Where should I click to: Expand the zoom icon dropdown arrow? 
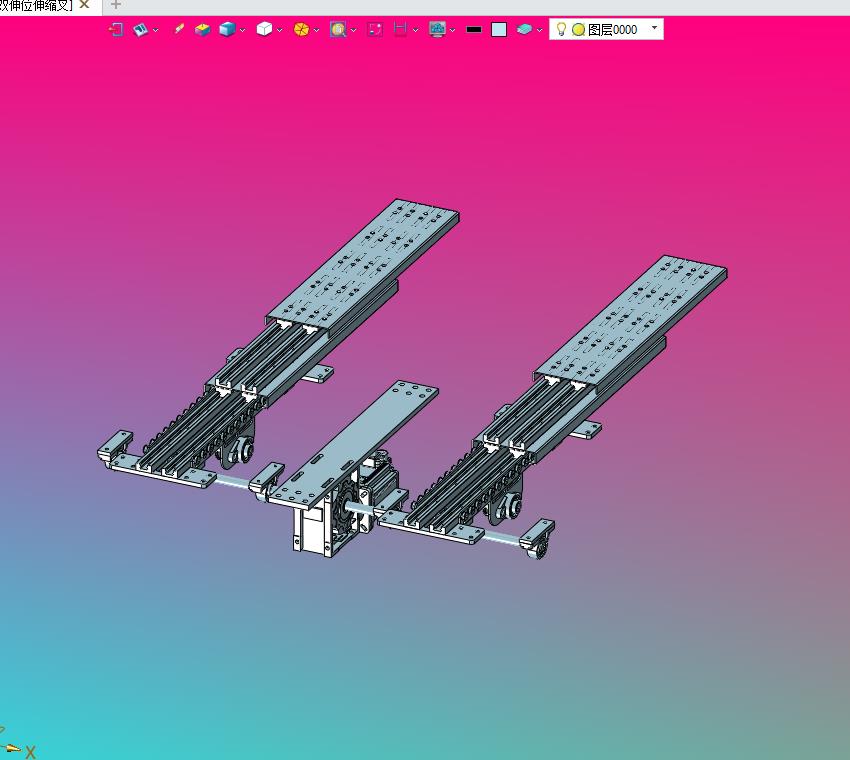(353, 30)
